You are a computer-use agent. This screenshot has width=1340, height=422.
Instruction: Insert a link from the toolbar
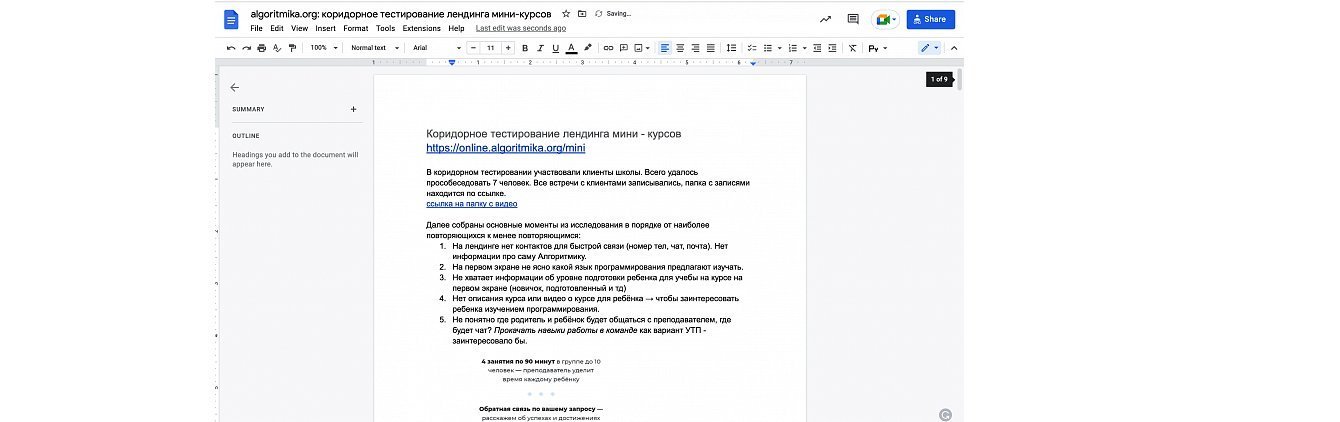607,48
